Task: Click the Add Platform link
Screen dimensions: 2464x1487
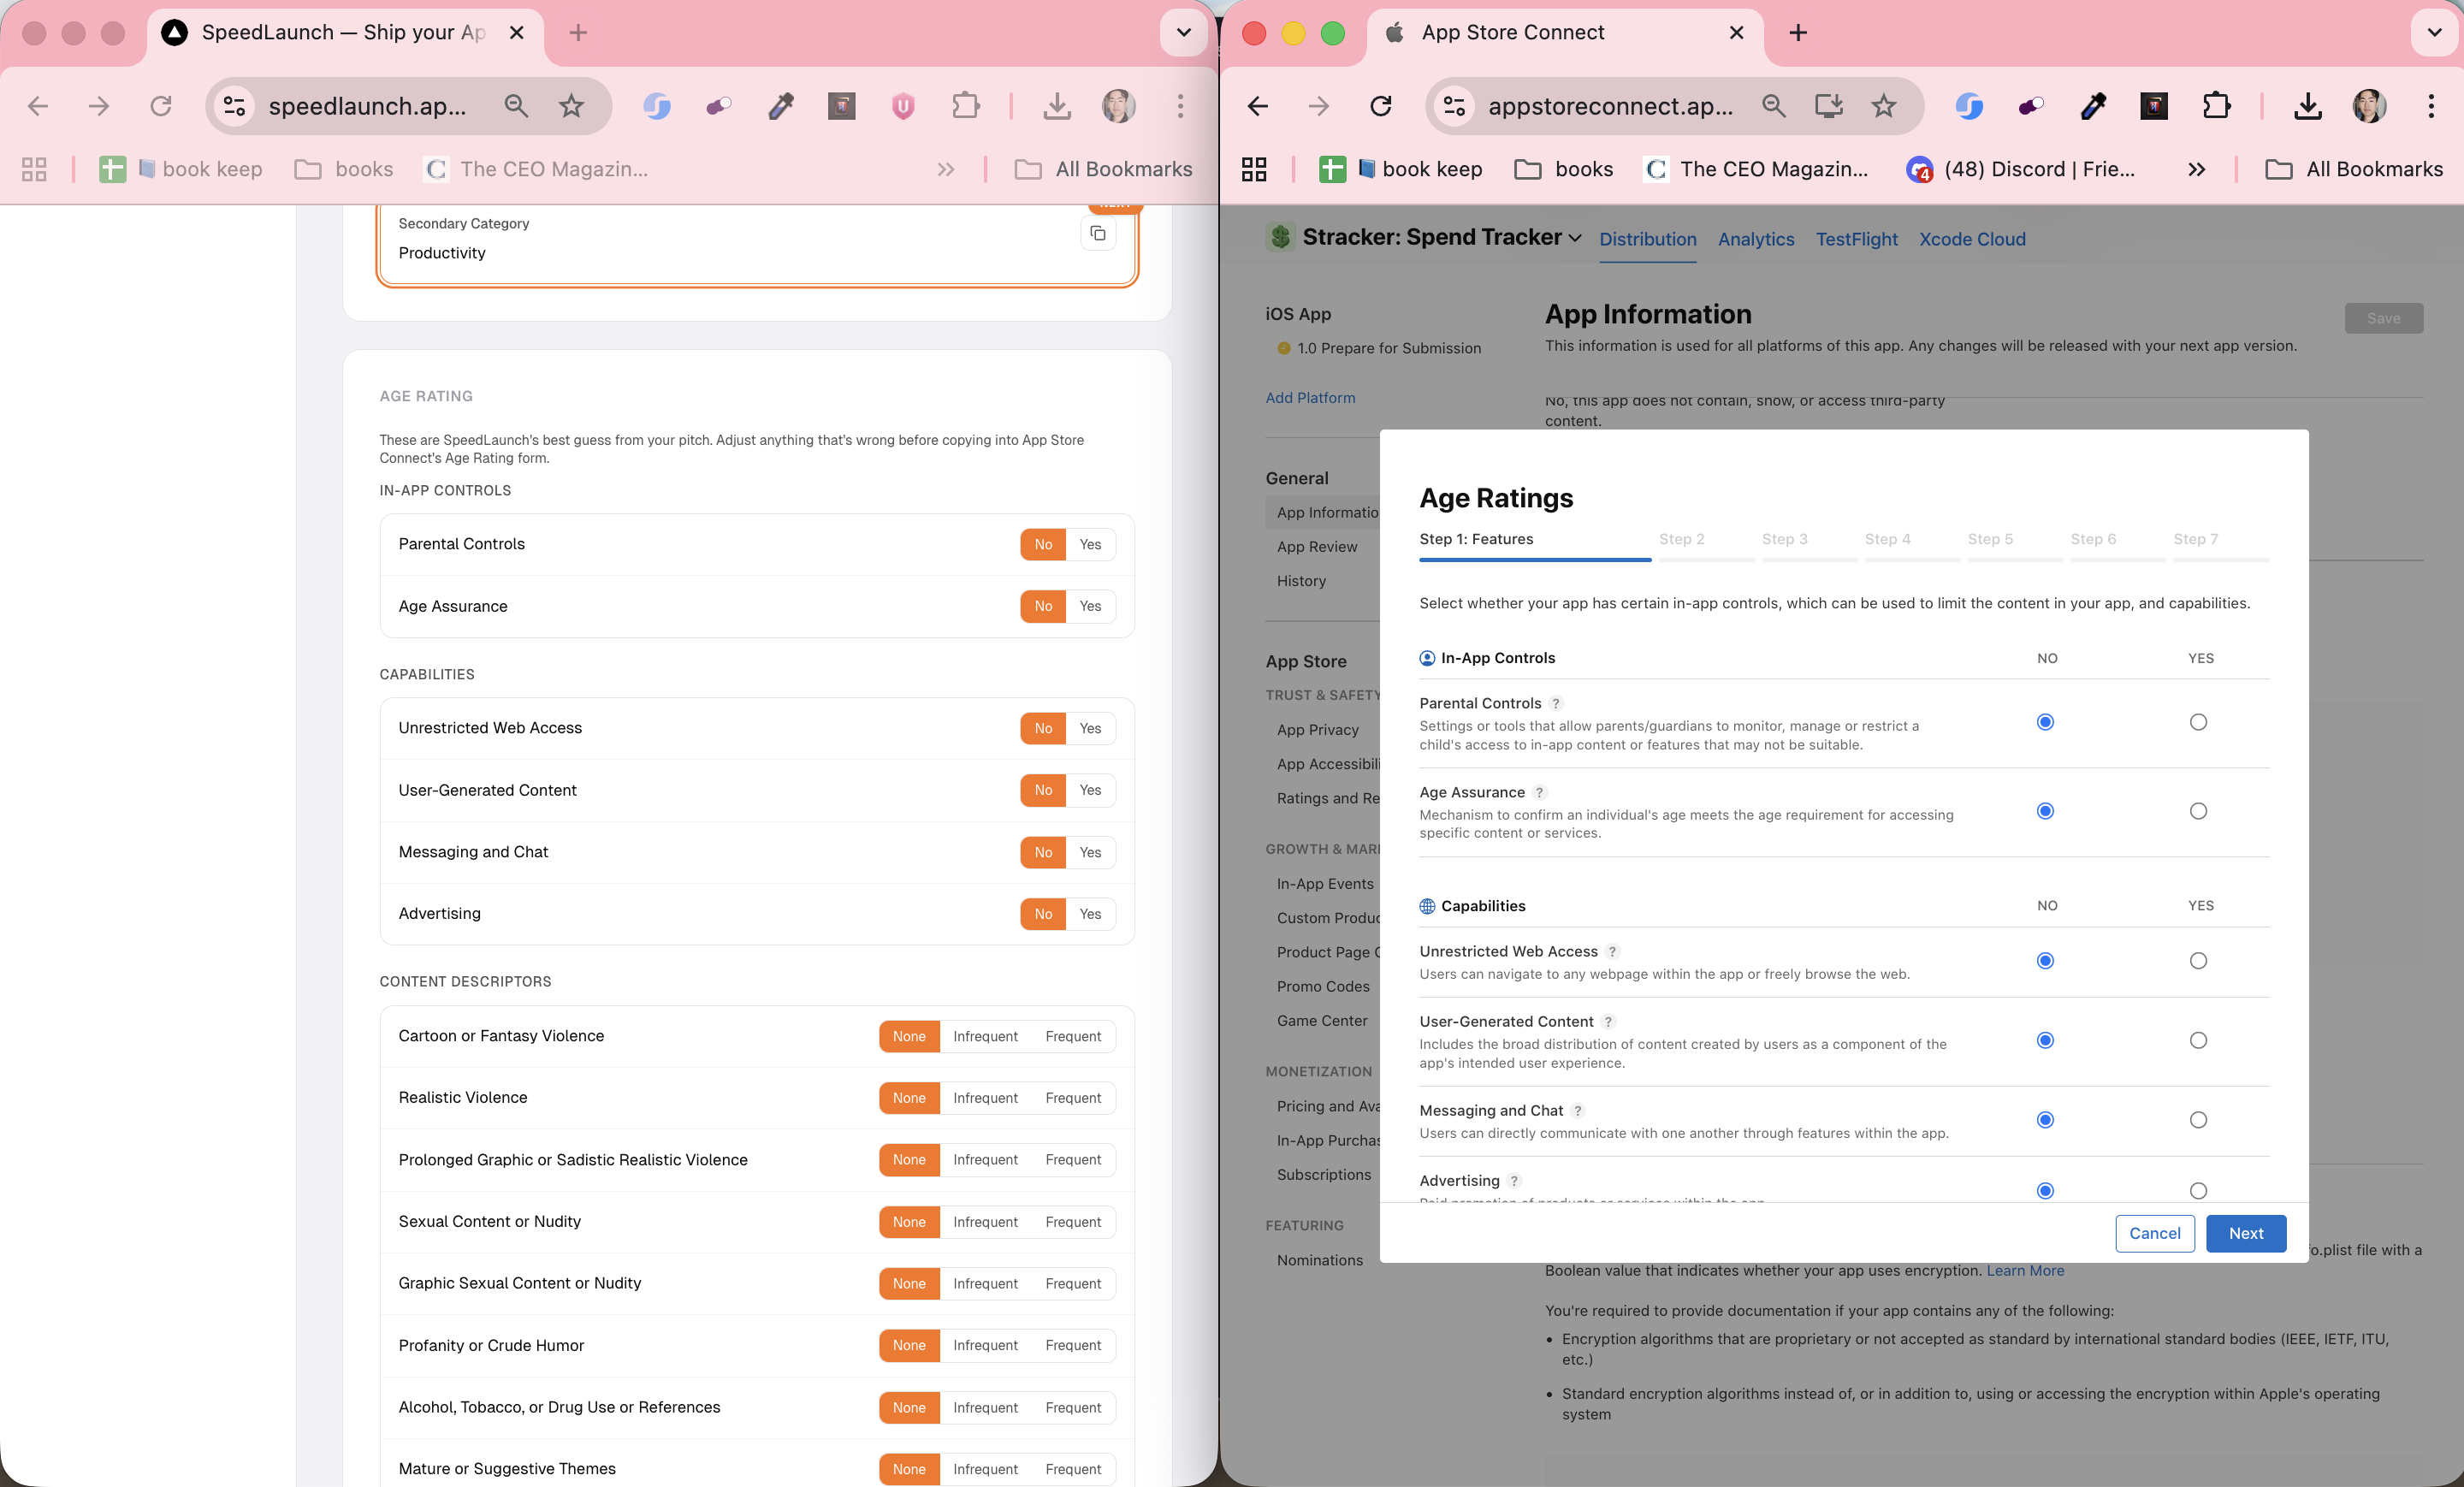Action: coord(1310,397)
